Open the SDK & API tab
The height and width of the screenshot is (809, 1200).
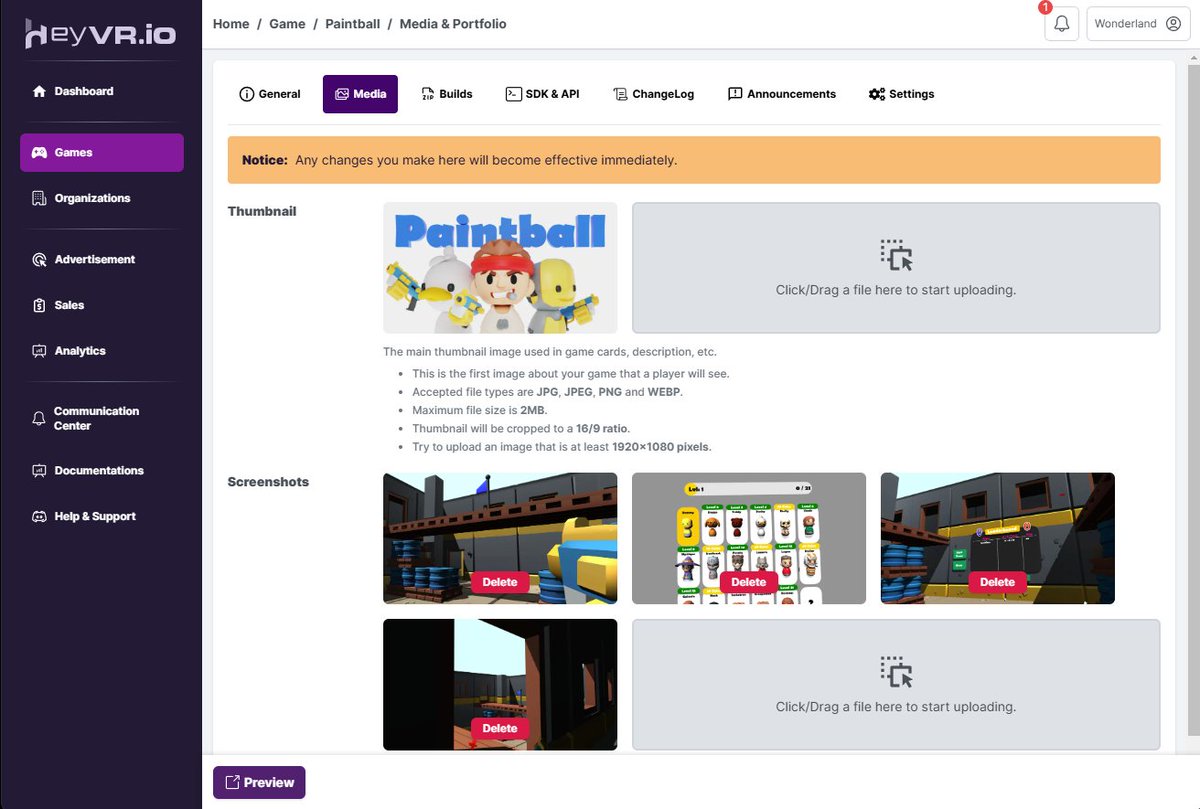[542, 93]
